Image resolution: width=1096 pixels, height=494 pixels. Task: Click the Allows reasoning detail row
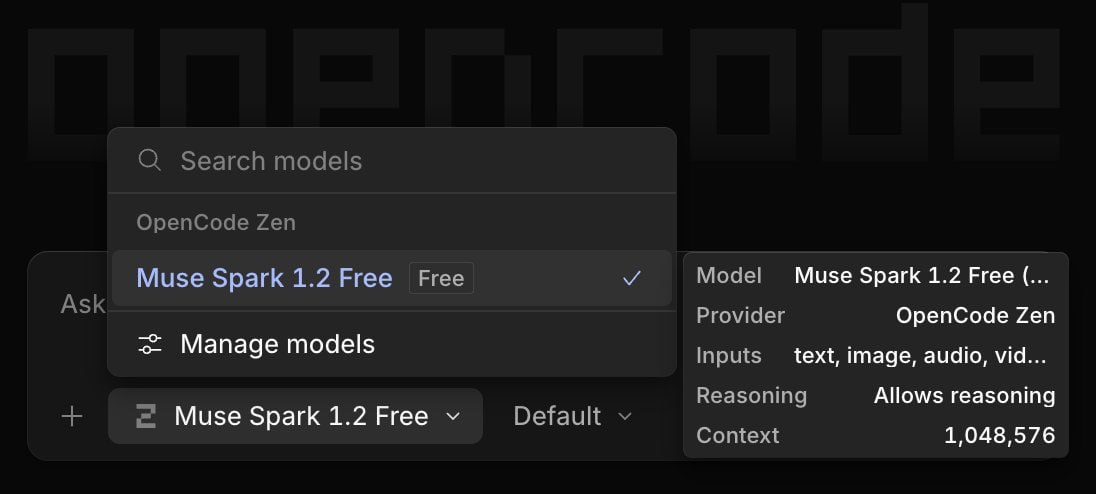pos(875,395)
